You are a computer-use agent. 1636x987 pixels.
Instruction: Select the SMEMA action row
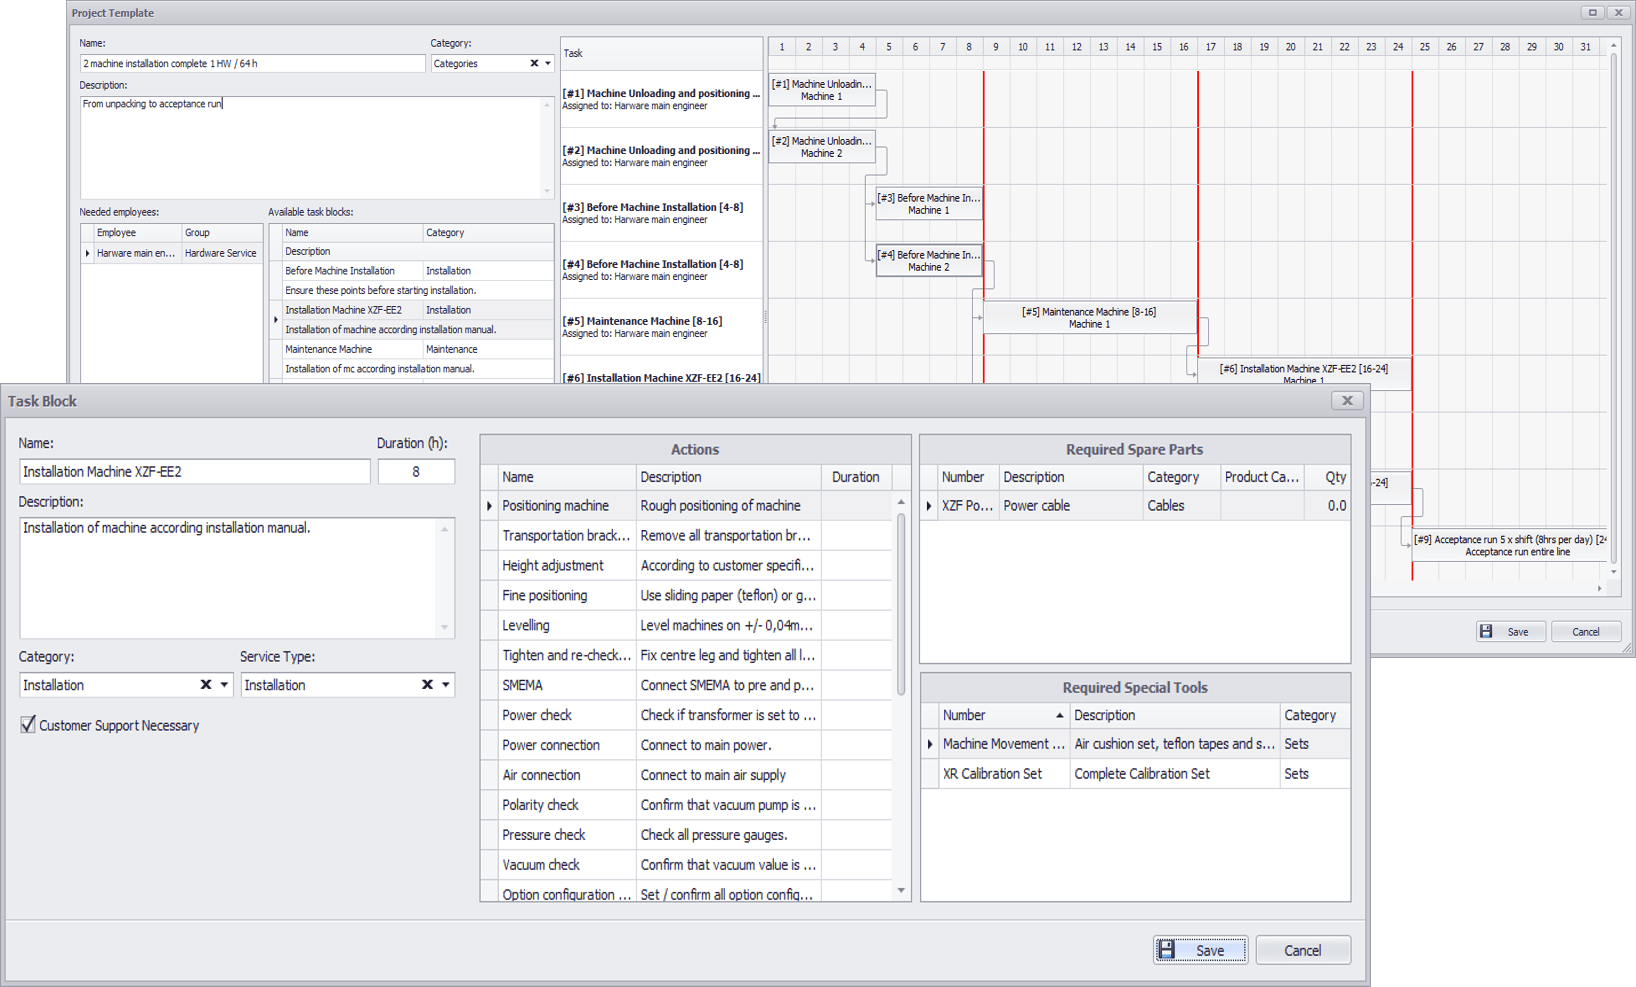coord(686,685)
